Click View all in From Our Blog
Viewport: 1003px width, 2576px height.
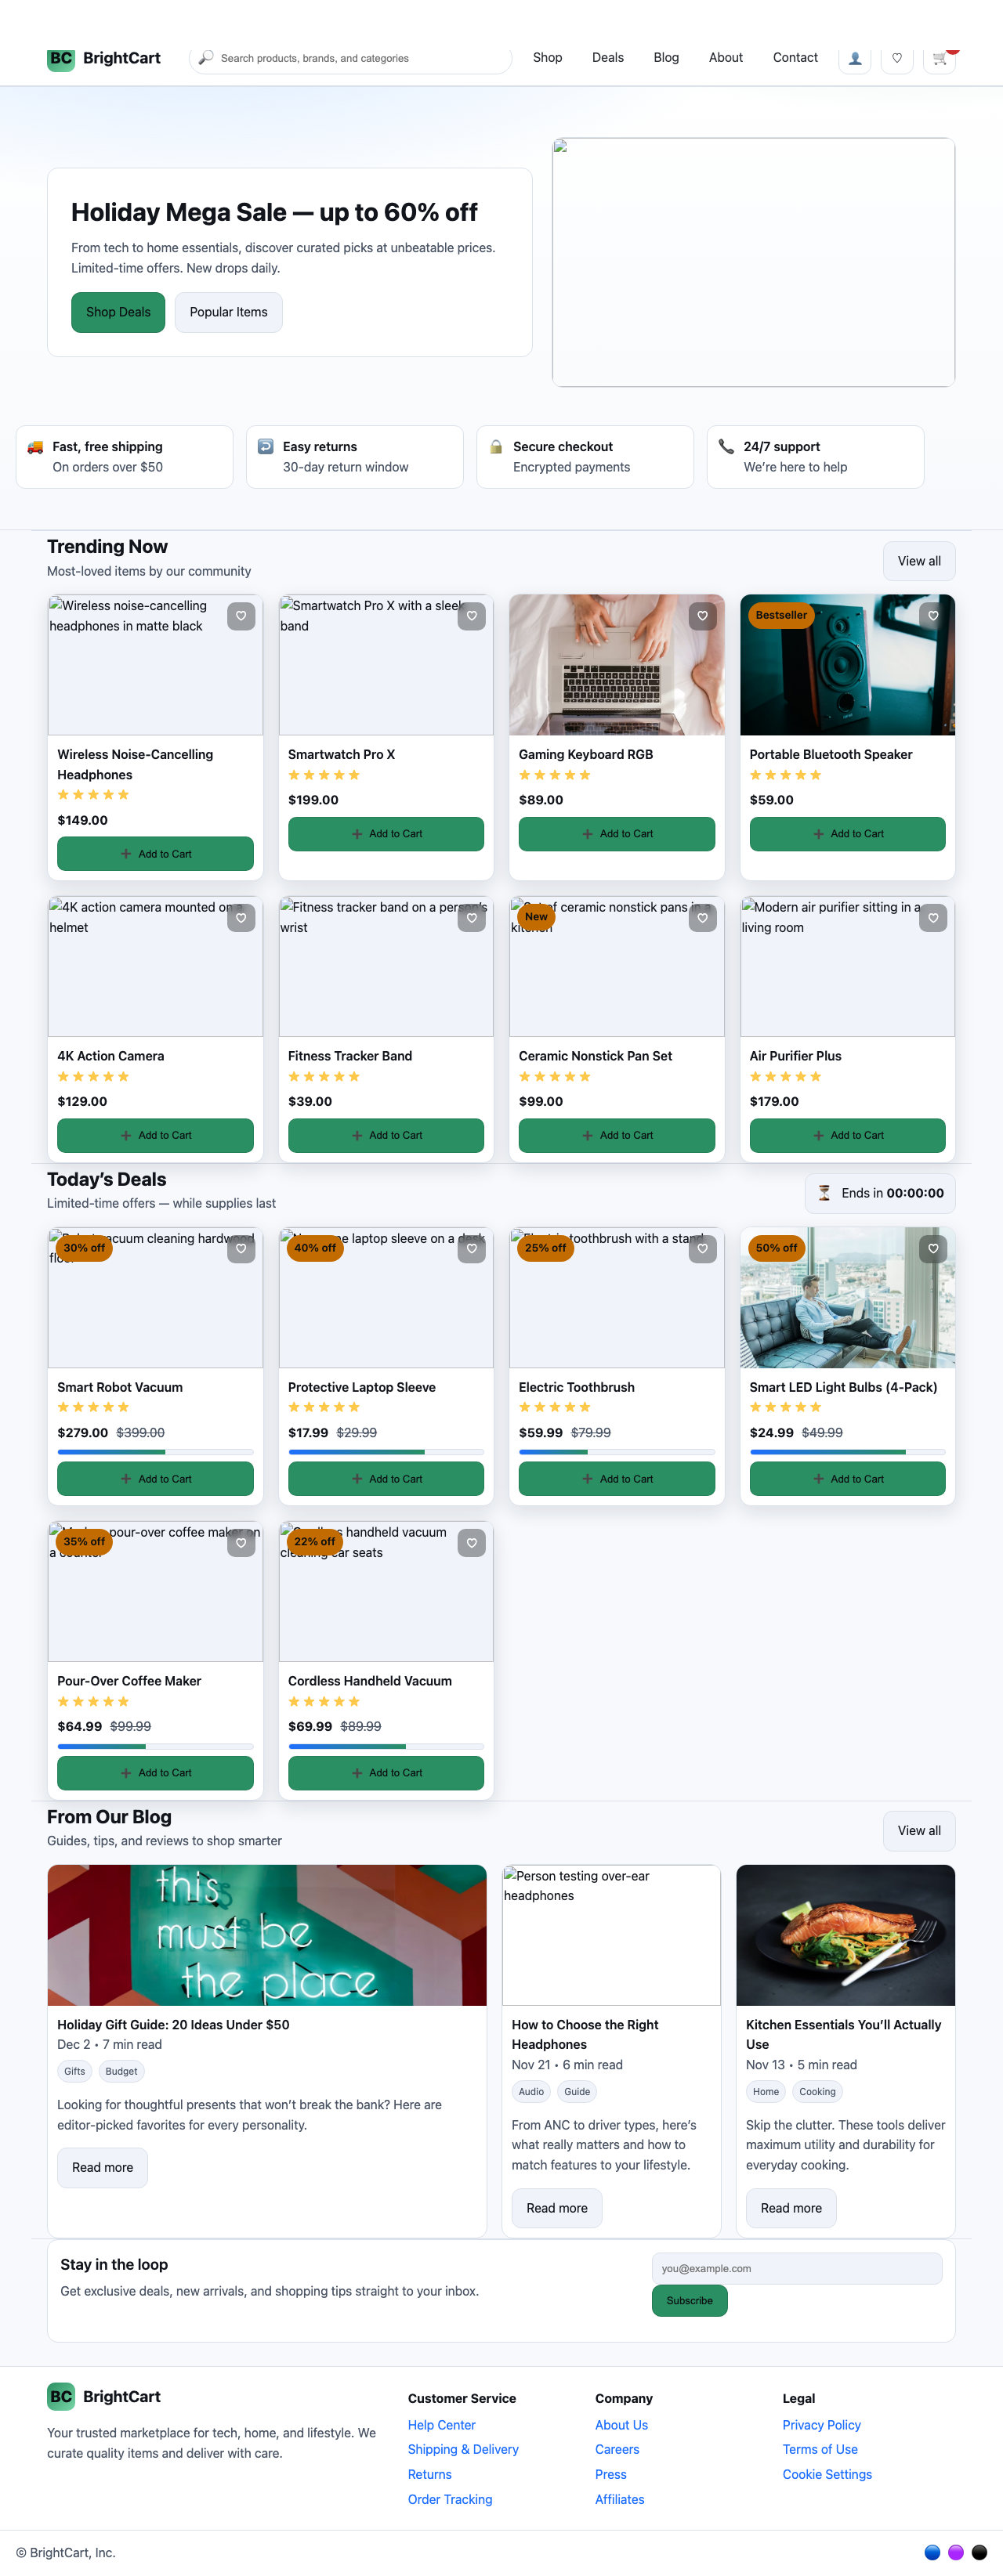pos(918,1831)
